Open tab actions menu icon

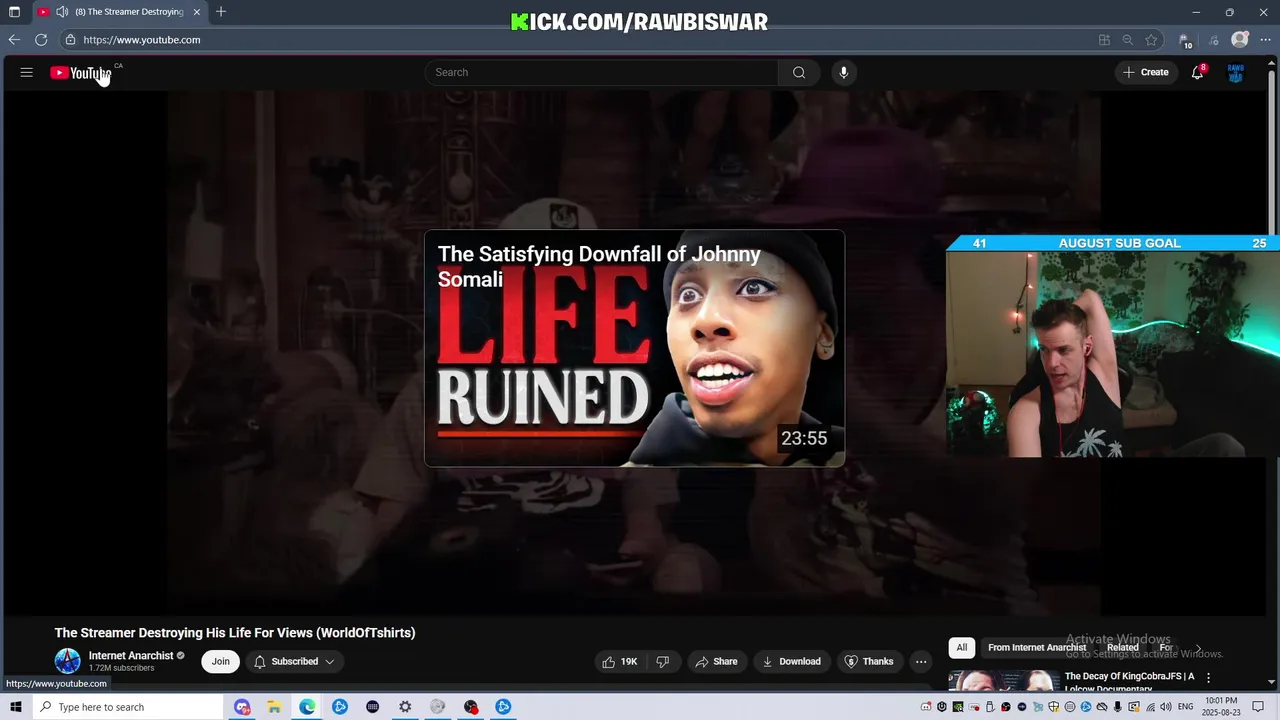point(14,12)
